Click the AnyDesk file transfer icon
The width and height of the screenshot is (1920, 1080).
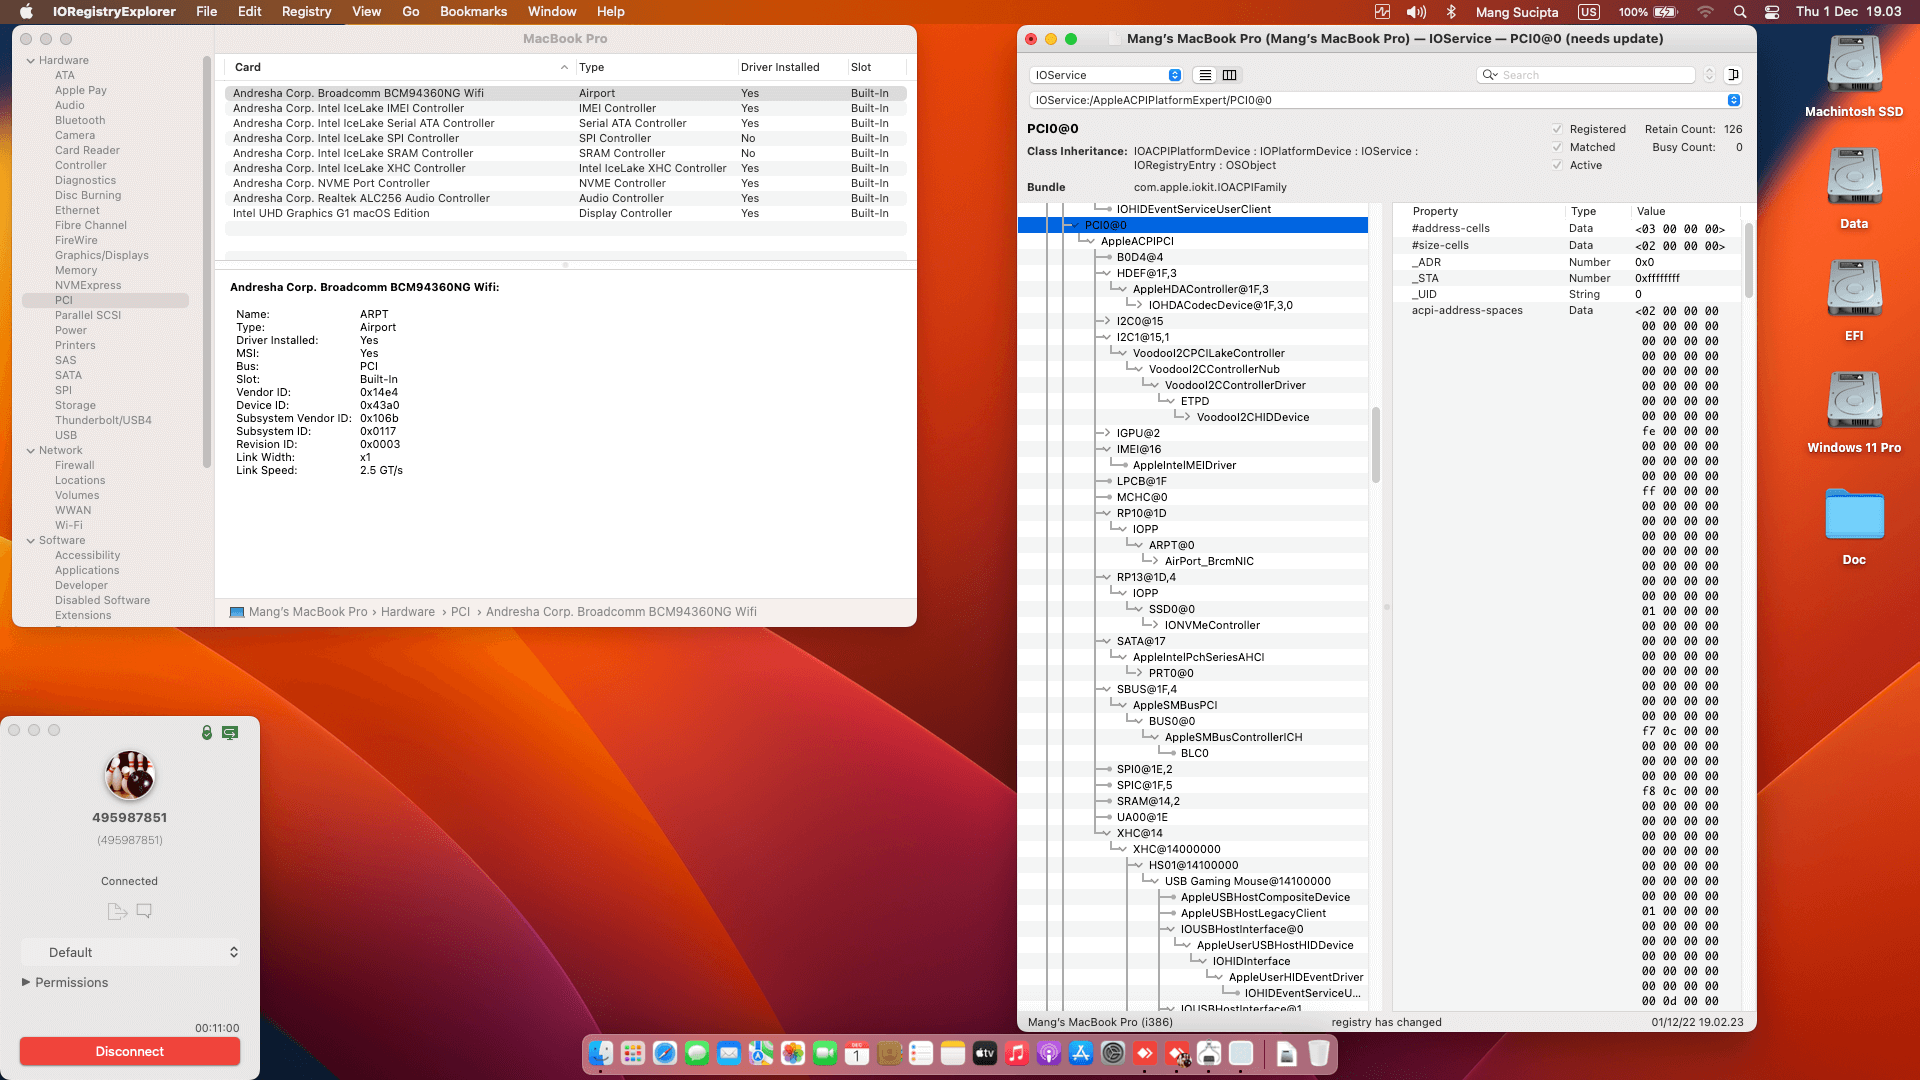coord(117,911)
